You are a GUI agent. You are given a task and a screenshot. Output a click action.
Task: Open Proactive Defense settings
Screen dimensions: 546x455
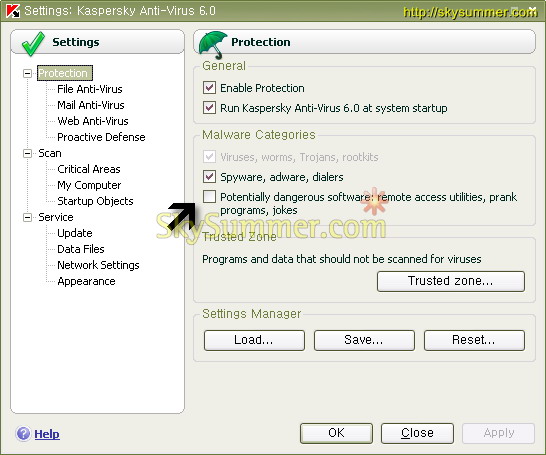click(x=101, y=137)
